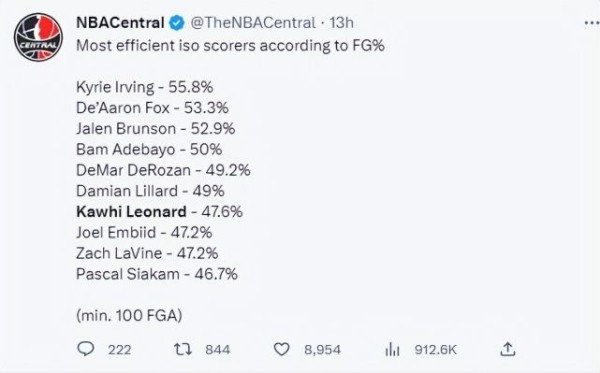Visit the @TheNBACentral handle link
Screen dimensions: 600x373
253,23
